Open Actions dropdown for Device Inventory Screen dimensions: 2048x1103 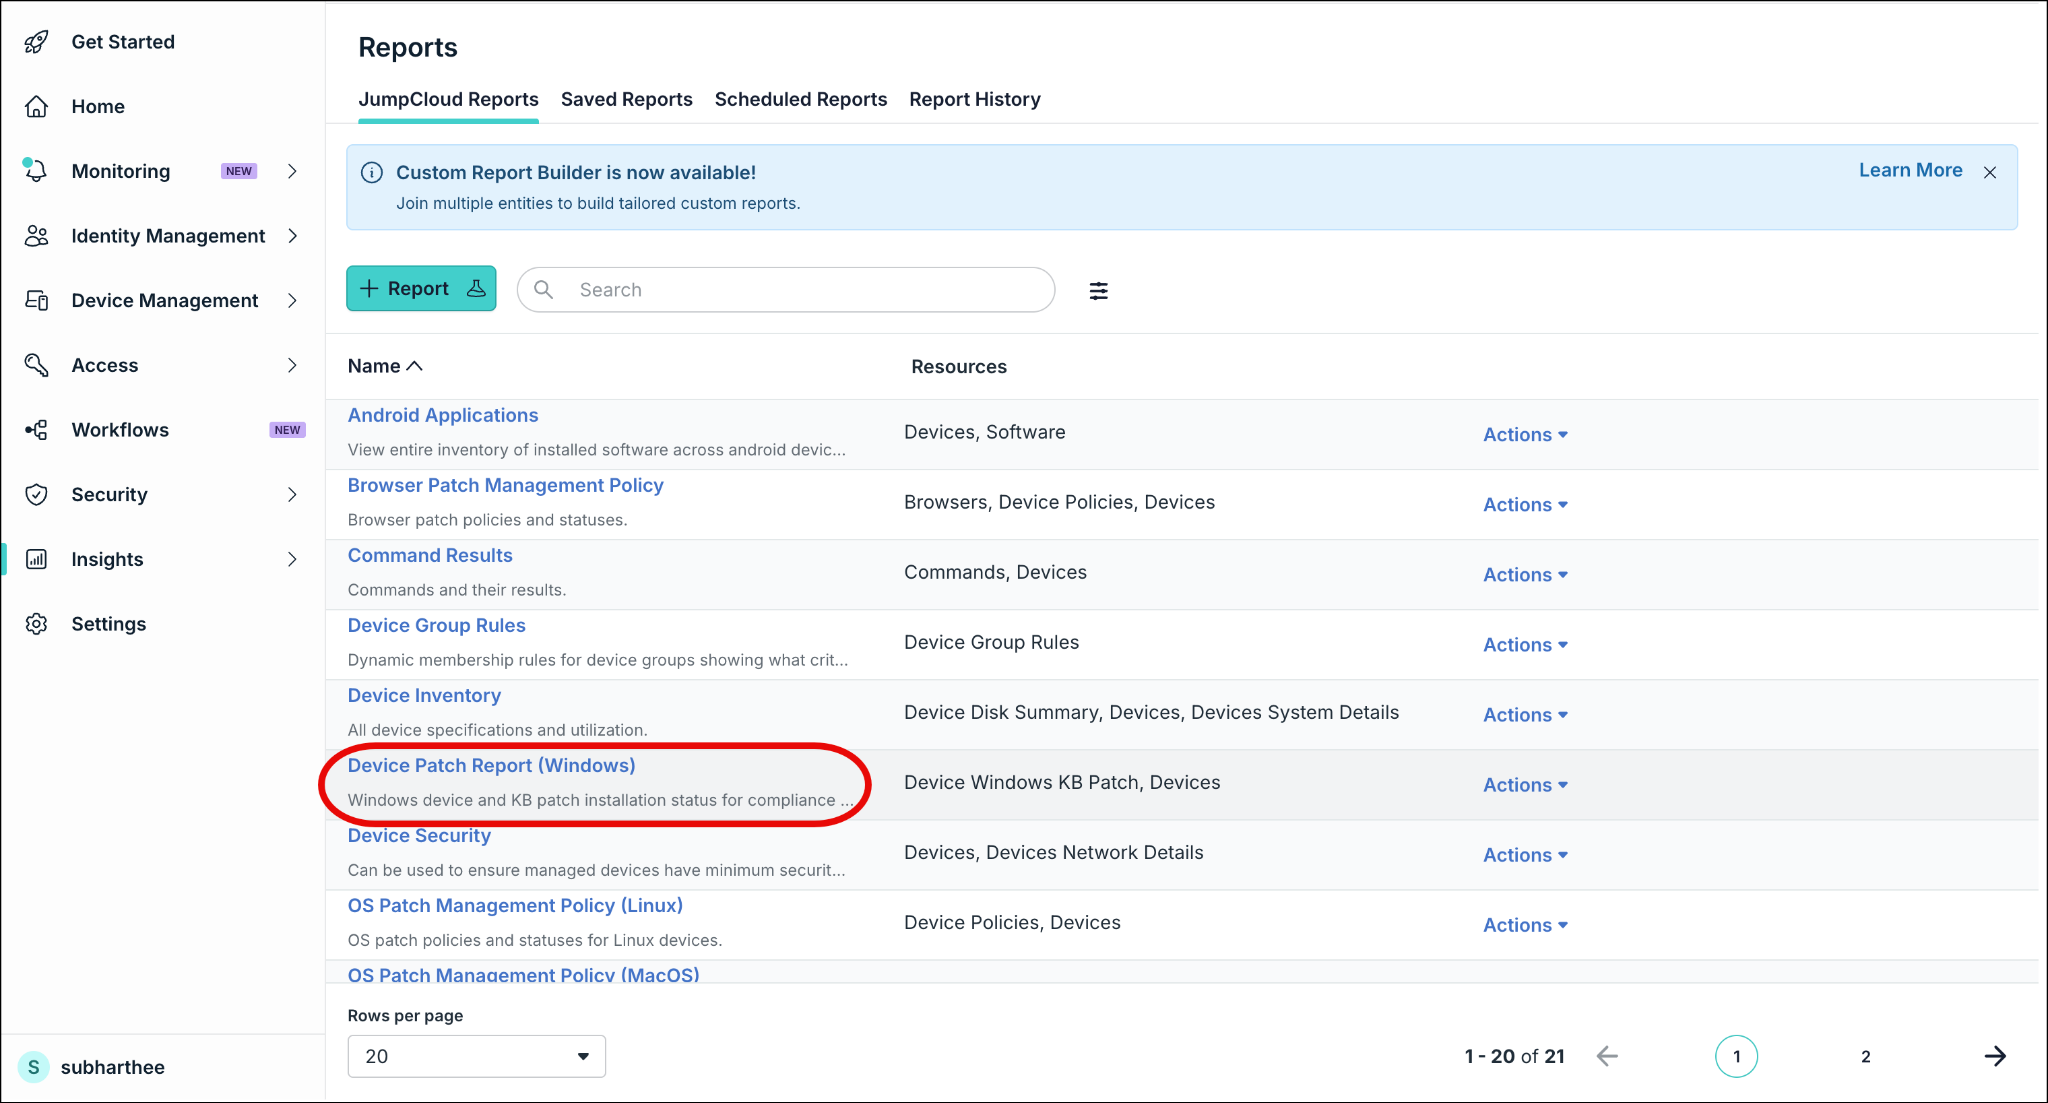pyautogui.click(x=1525, y=715)
